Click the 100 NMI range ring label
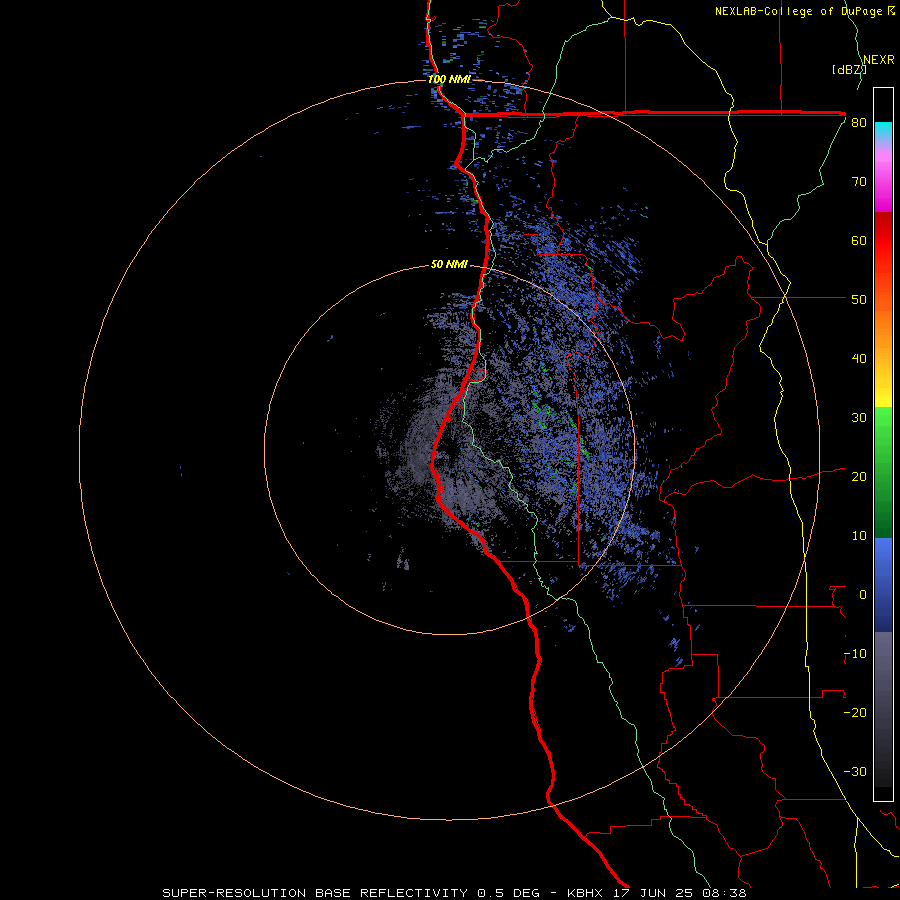Viewport: 900px width, 900px height. click(449, 79)
